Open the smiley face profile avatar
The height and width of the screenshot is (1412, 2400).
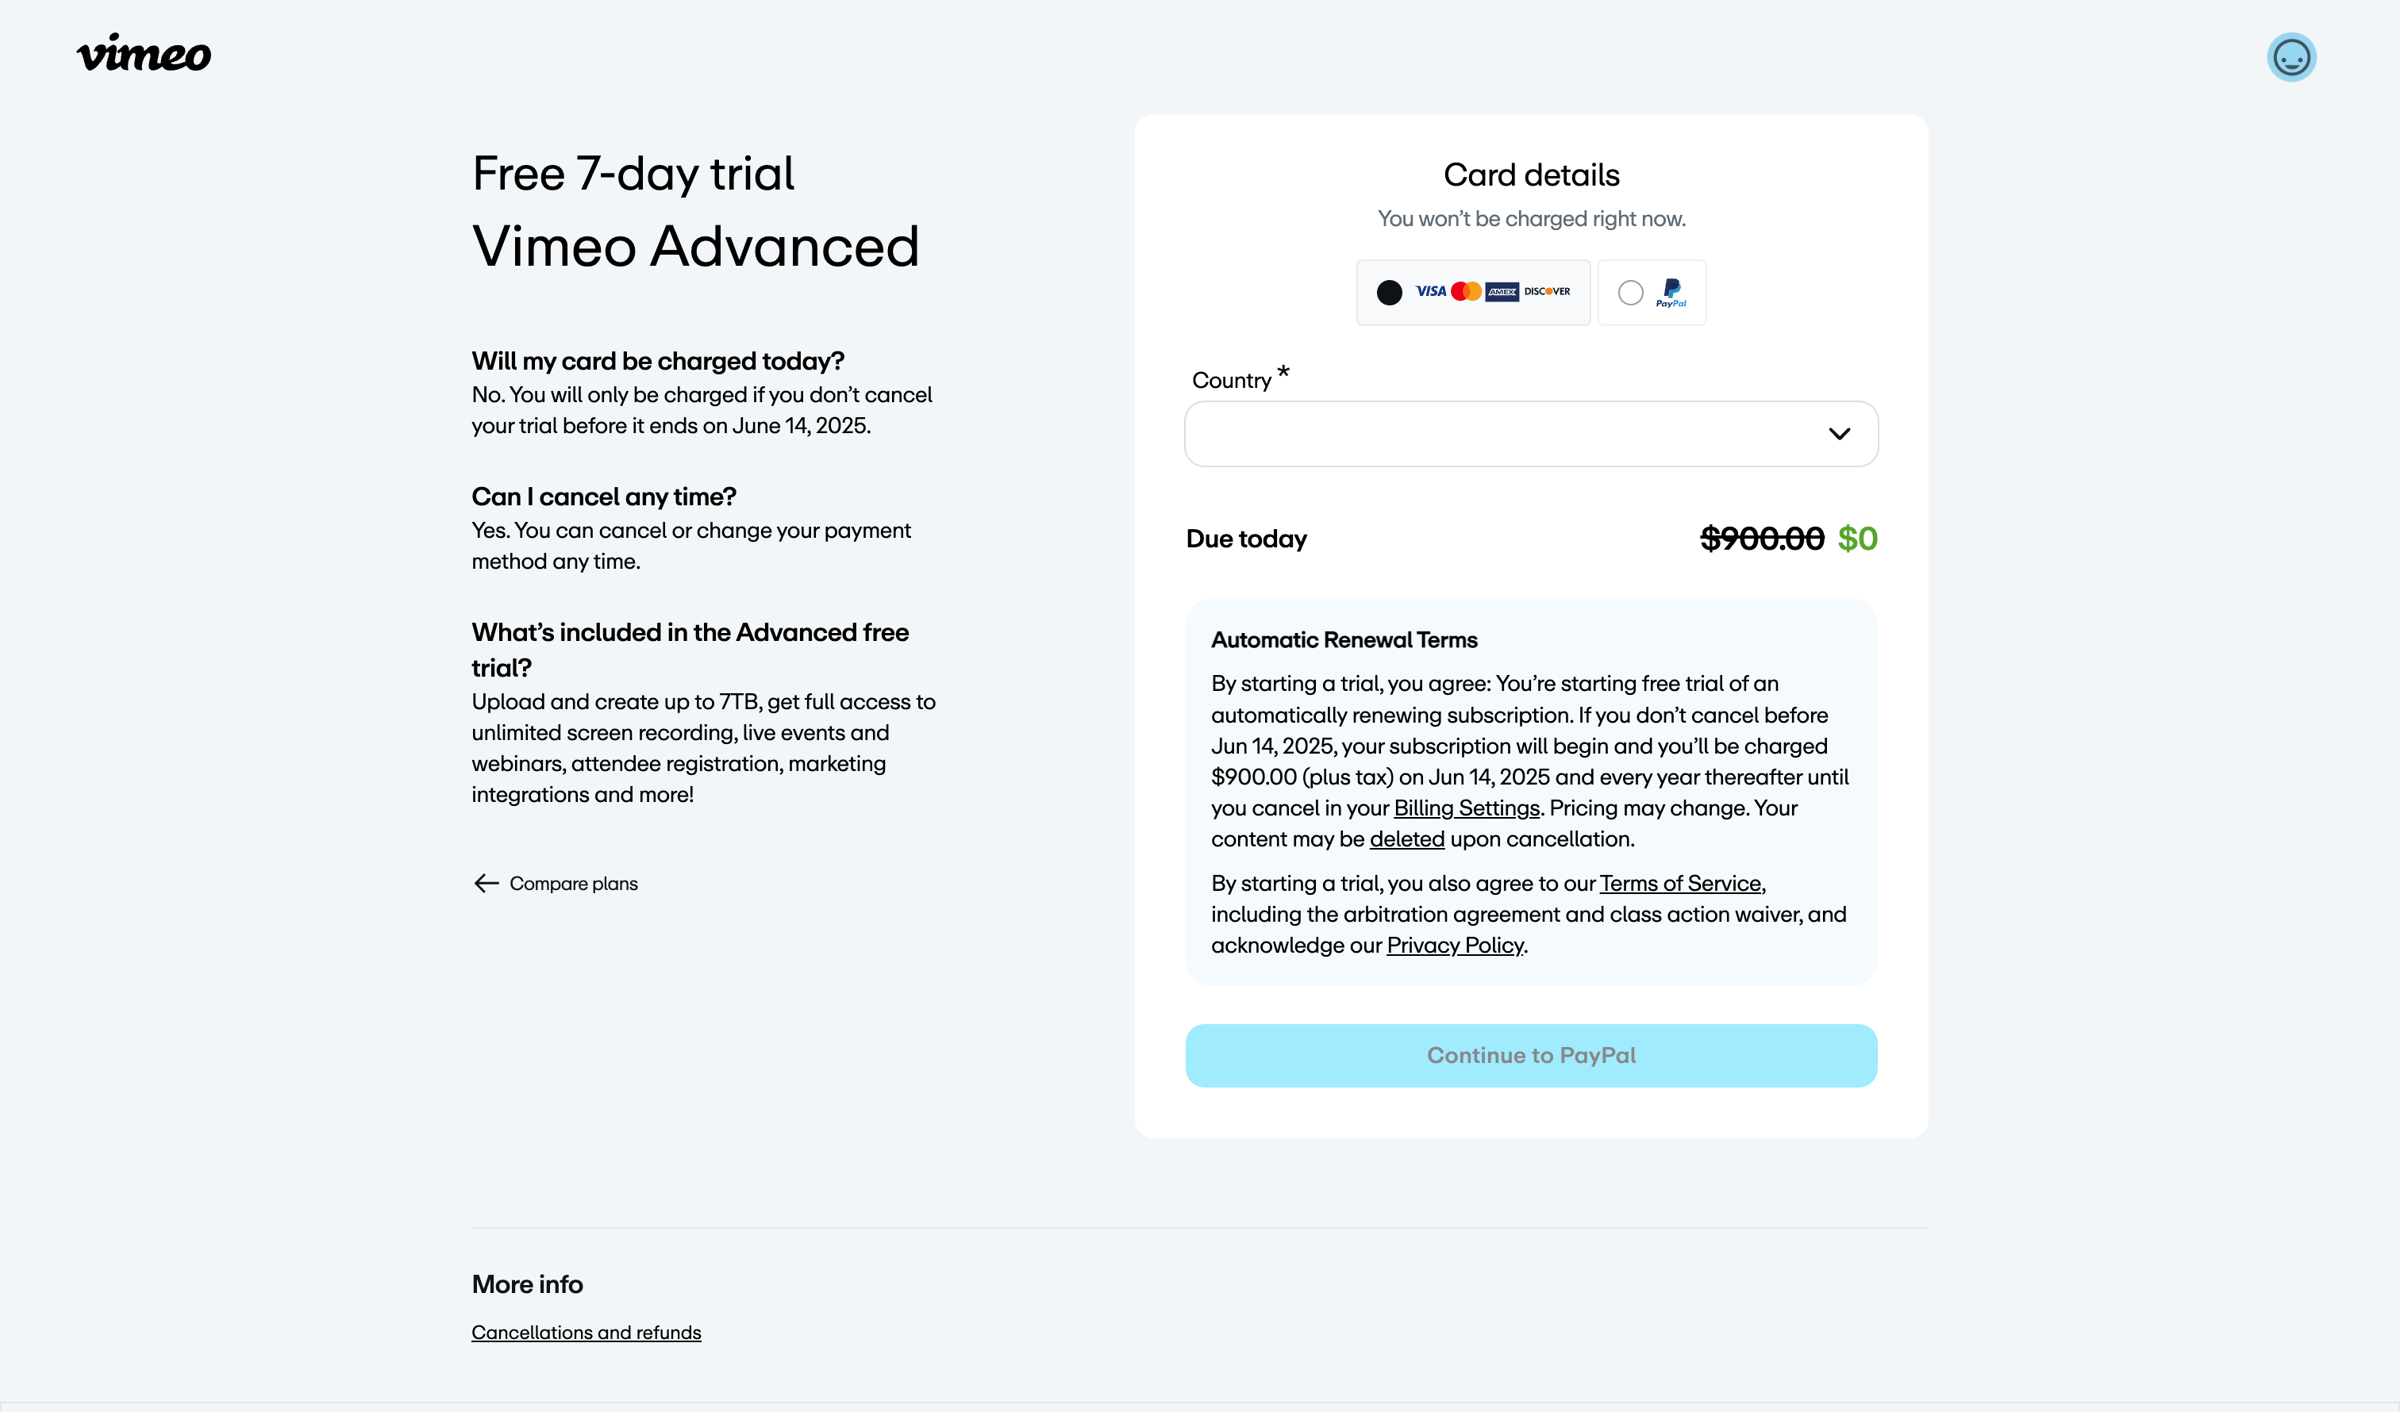point(2291,57)
